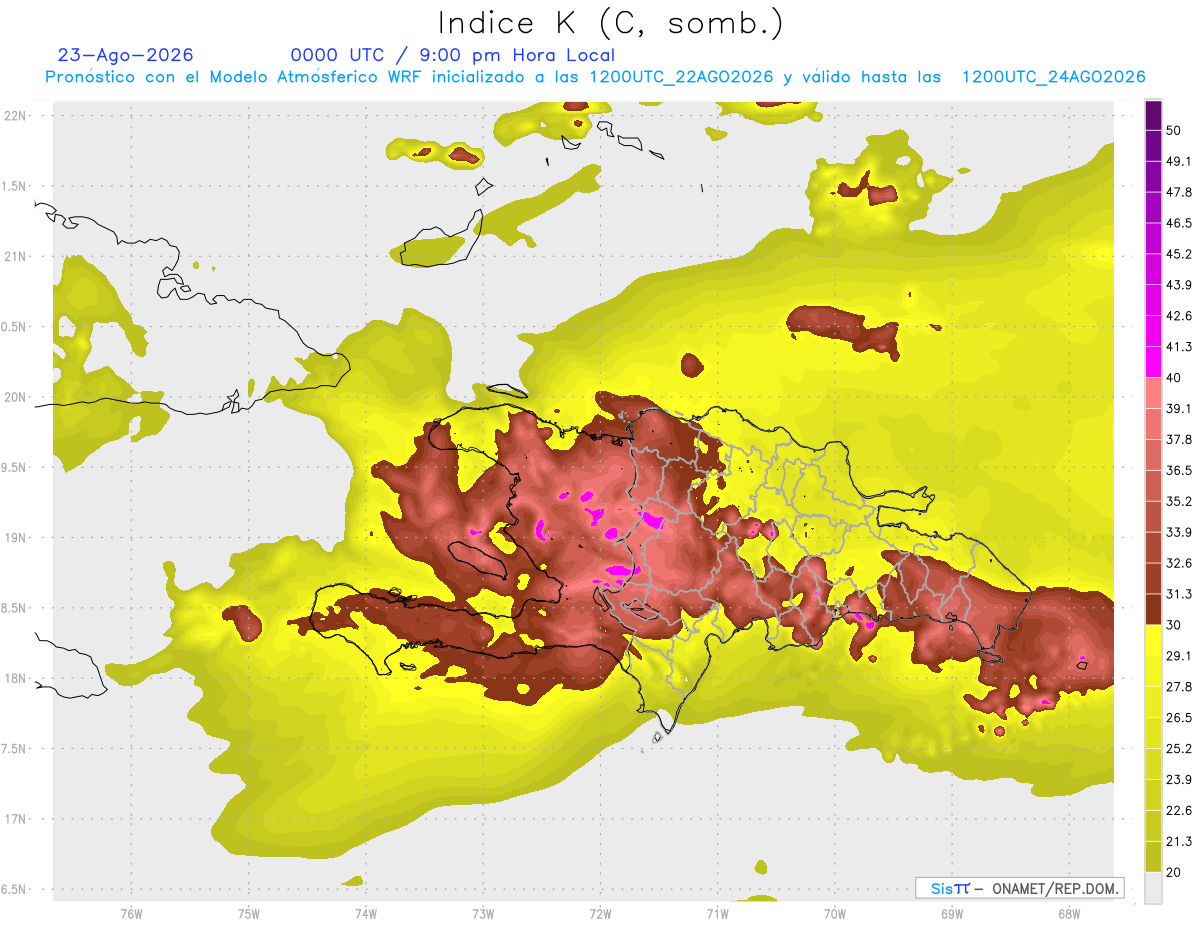Pick the olive swatch between 20 and 21.3
1200x927 pixels.
pos(1153,858)
